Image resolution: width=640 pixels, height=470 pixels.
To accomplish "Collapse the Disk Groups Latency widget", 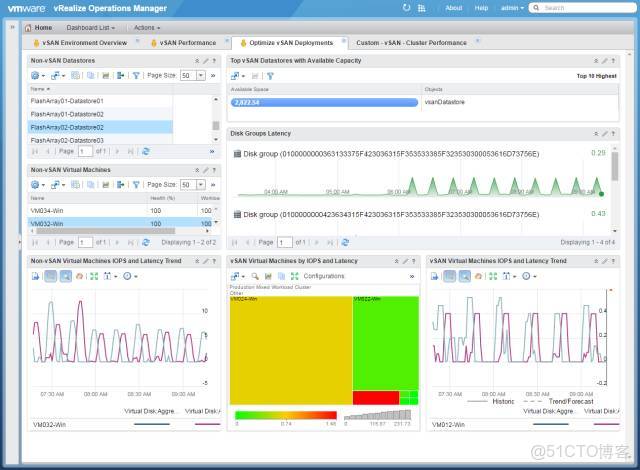I will click(x=596, y=134).
